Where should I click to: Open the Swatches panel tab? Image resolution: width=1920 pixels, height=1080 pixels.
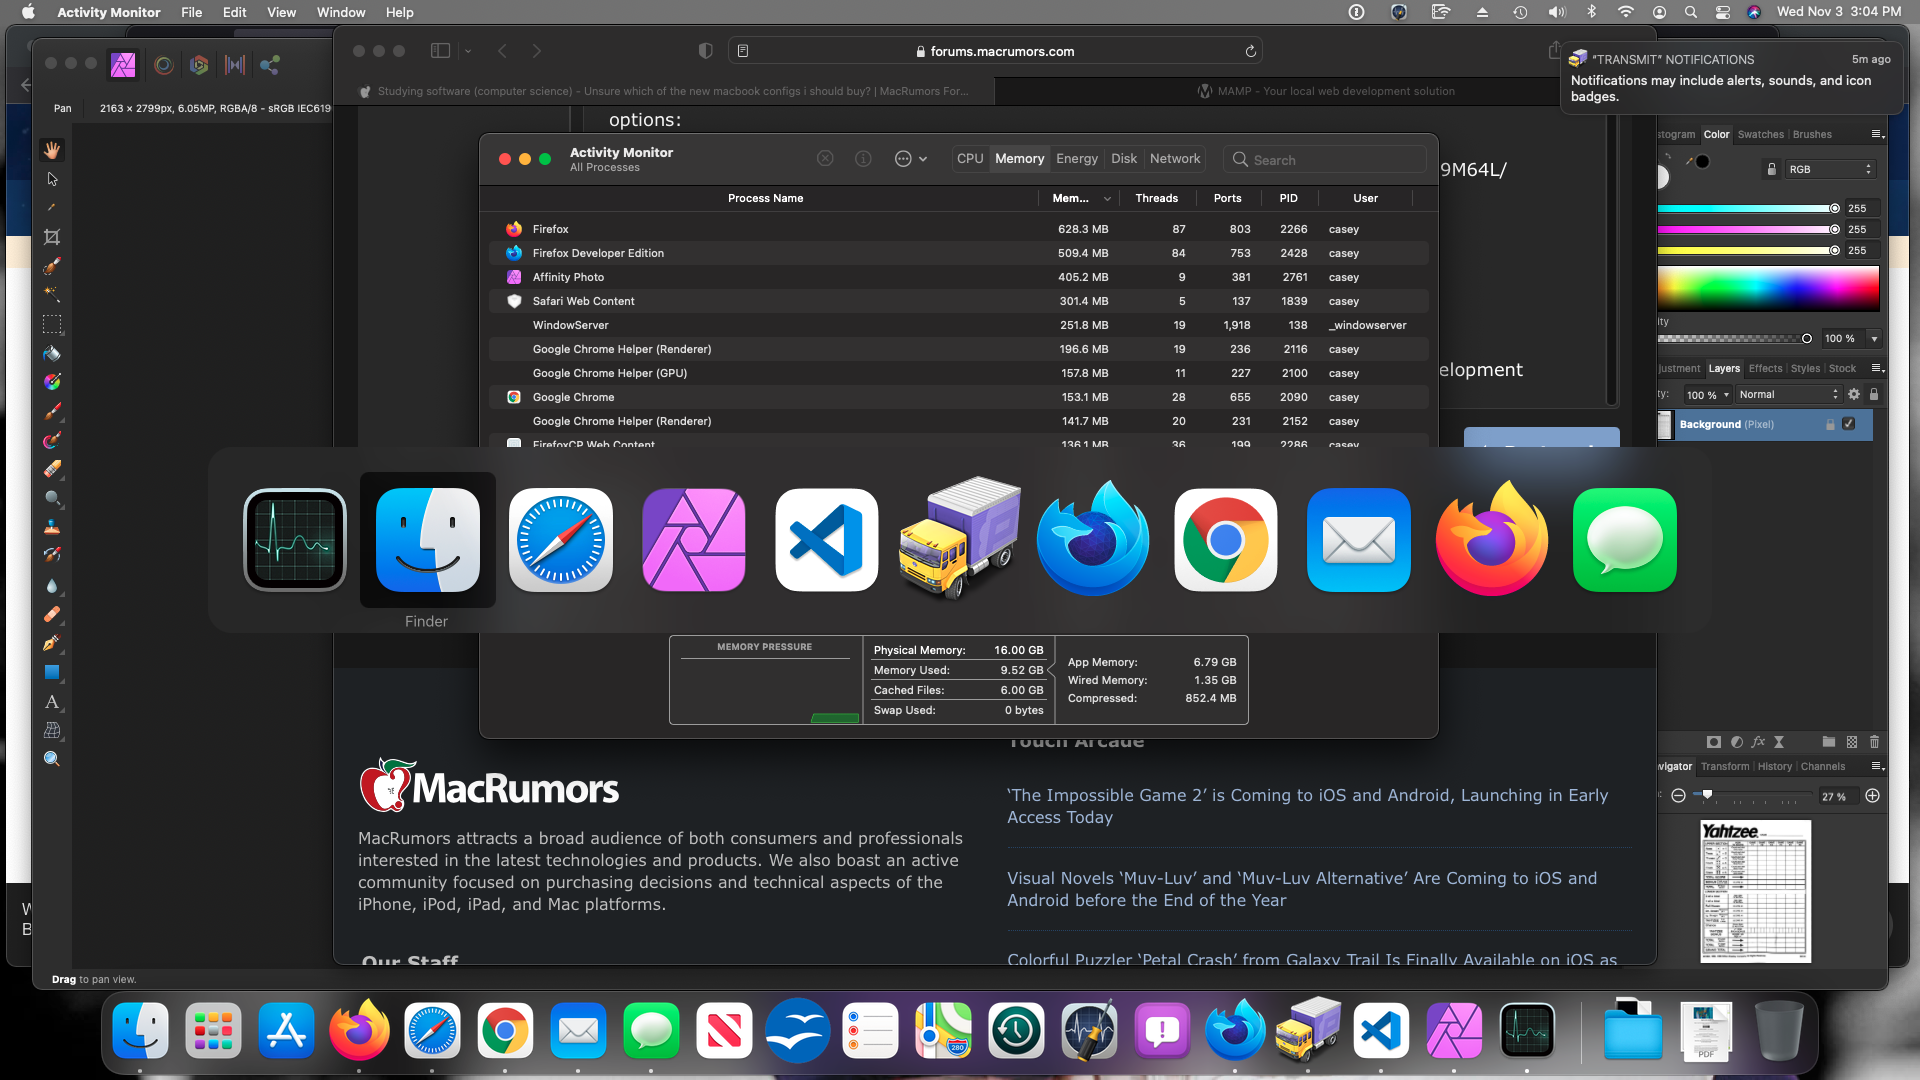pyautogui.click(x=1760, y=134)
